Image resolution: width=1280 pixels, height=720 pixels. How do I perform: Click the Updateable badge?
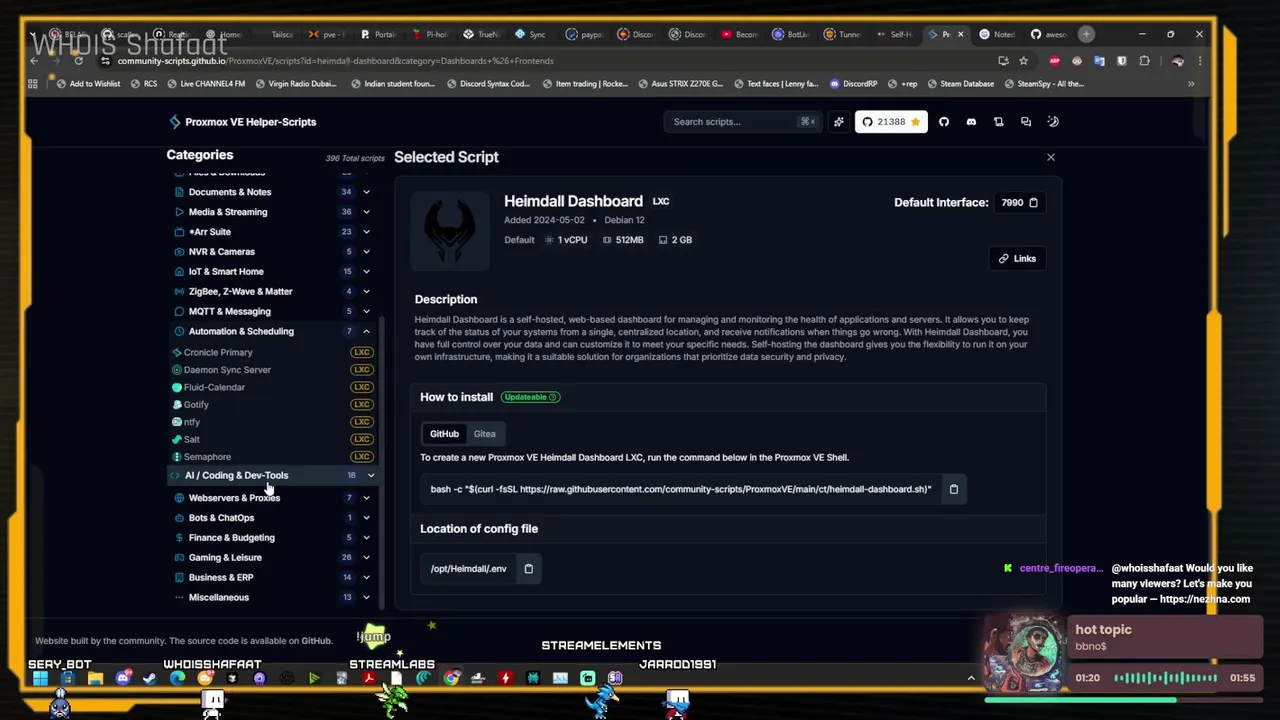(530, 397)
